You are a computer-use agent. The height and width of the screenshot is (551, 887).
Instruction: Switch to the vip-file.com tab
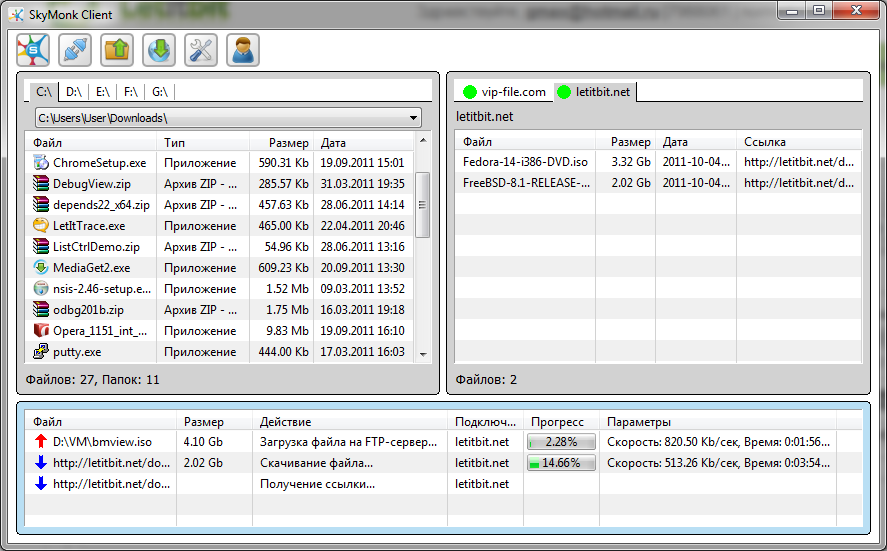click(x=505, y=92)
